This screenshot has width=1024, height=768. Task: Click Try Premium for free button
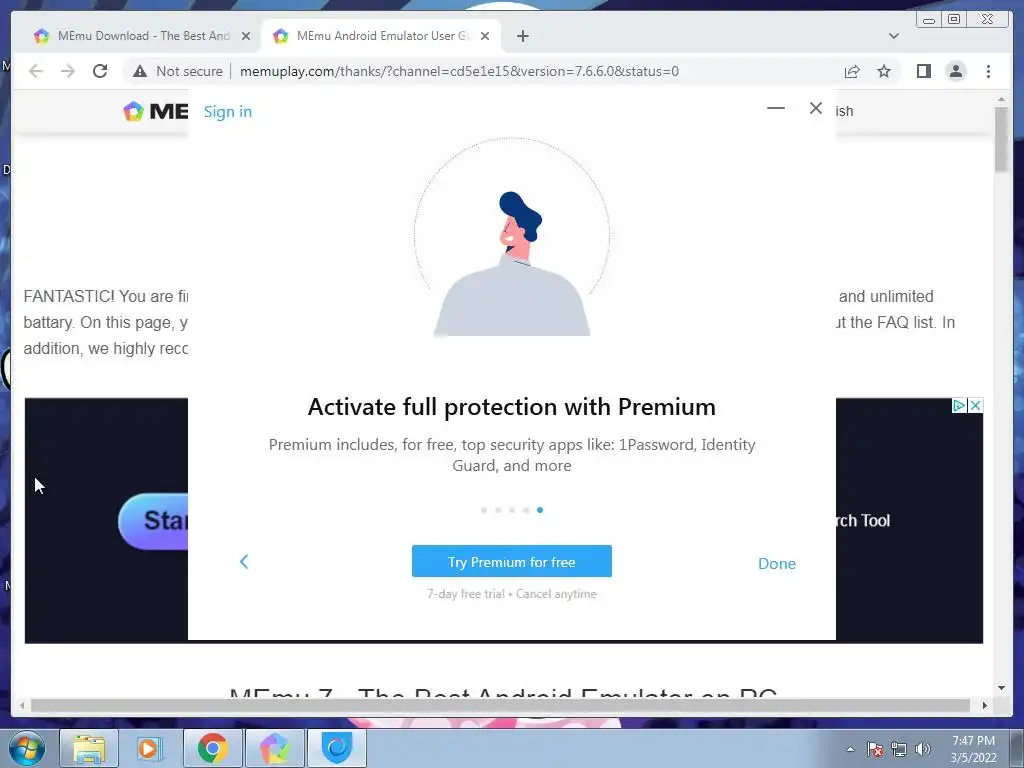[511, 561]
